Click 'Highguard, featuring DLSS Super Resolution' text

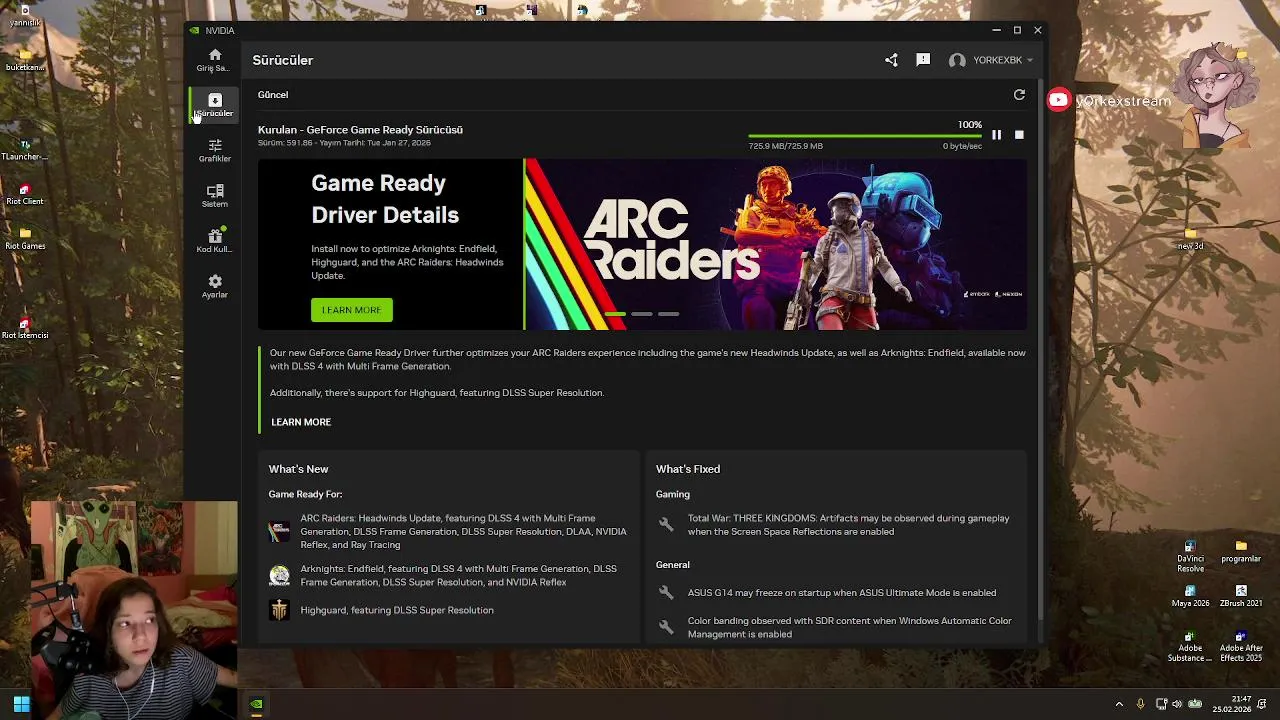[397, 610]
